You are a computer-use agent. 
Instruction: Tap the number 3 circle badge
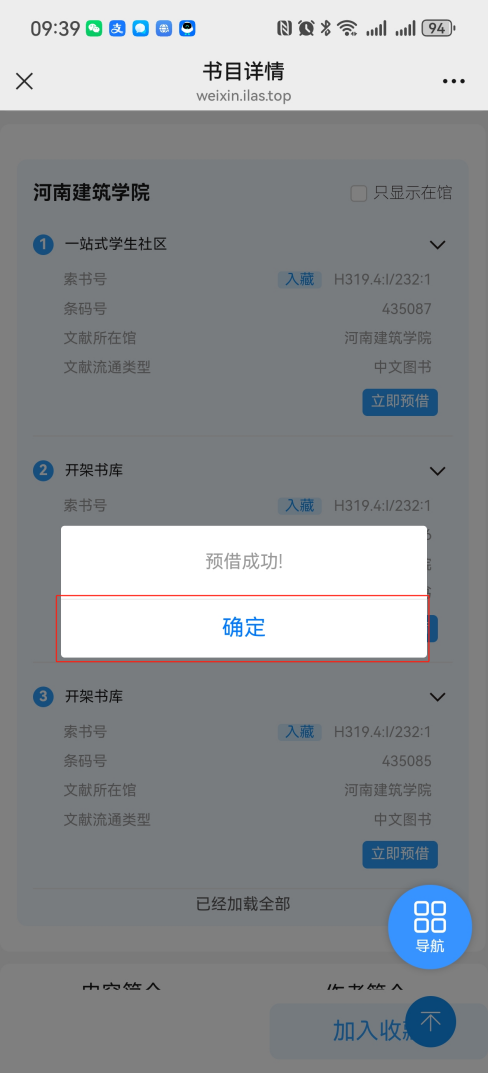point(43,697)
